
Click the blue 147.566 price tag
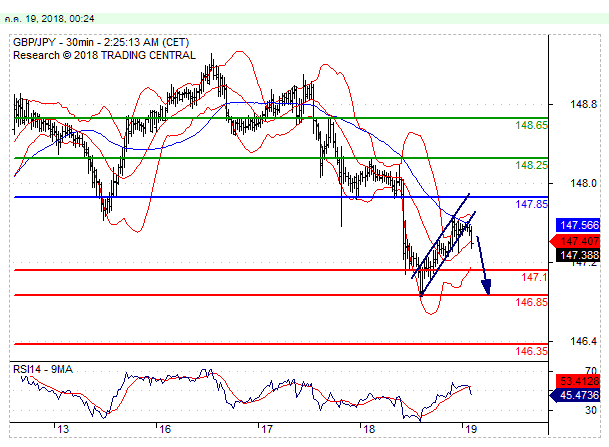coord(578,225)
